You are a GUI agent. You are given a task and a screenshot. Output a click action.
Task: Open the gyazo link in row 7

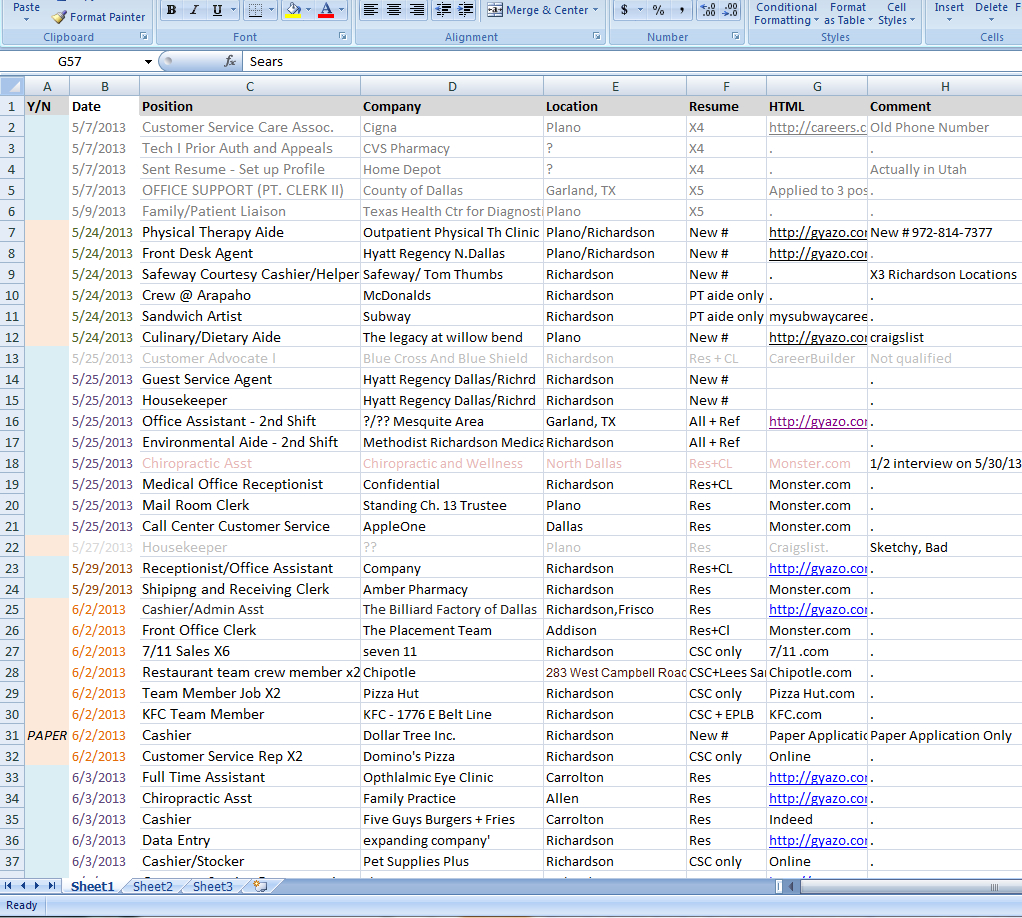tap(816, 232)
